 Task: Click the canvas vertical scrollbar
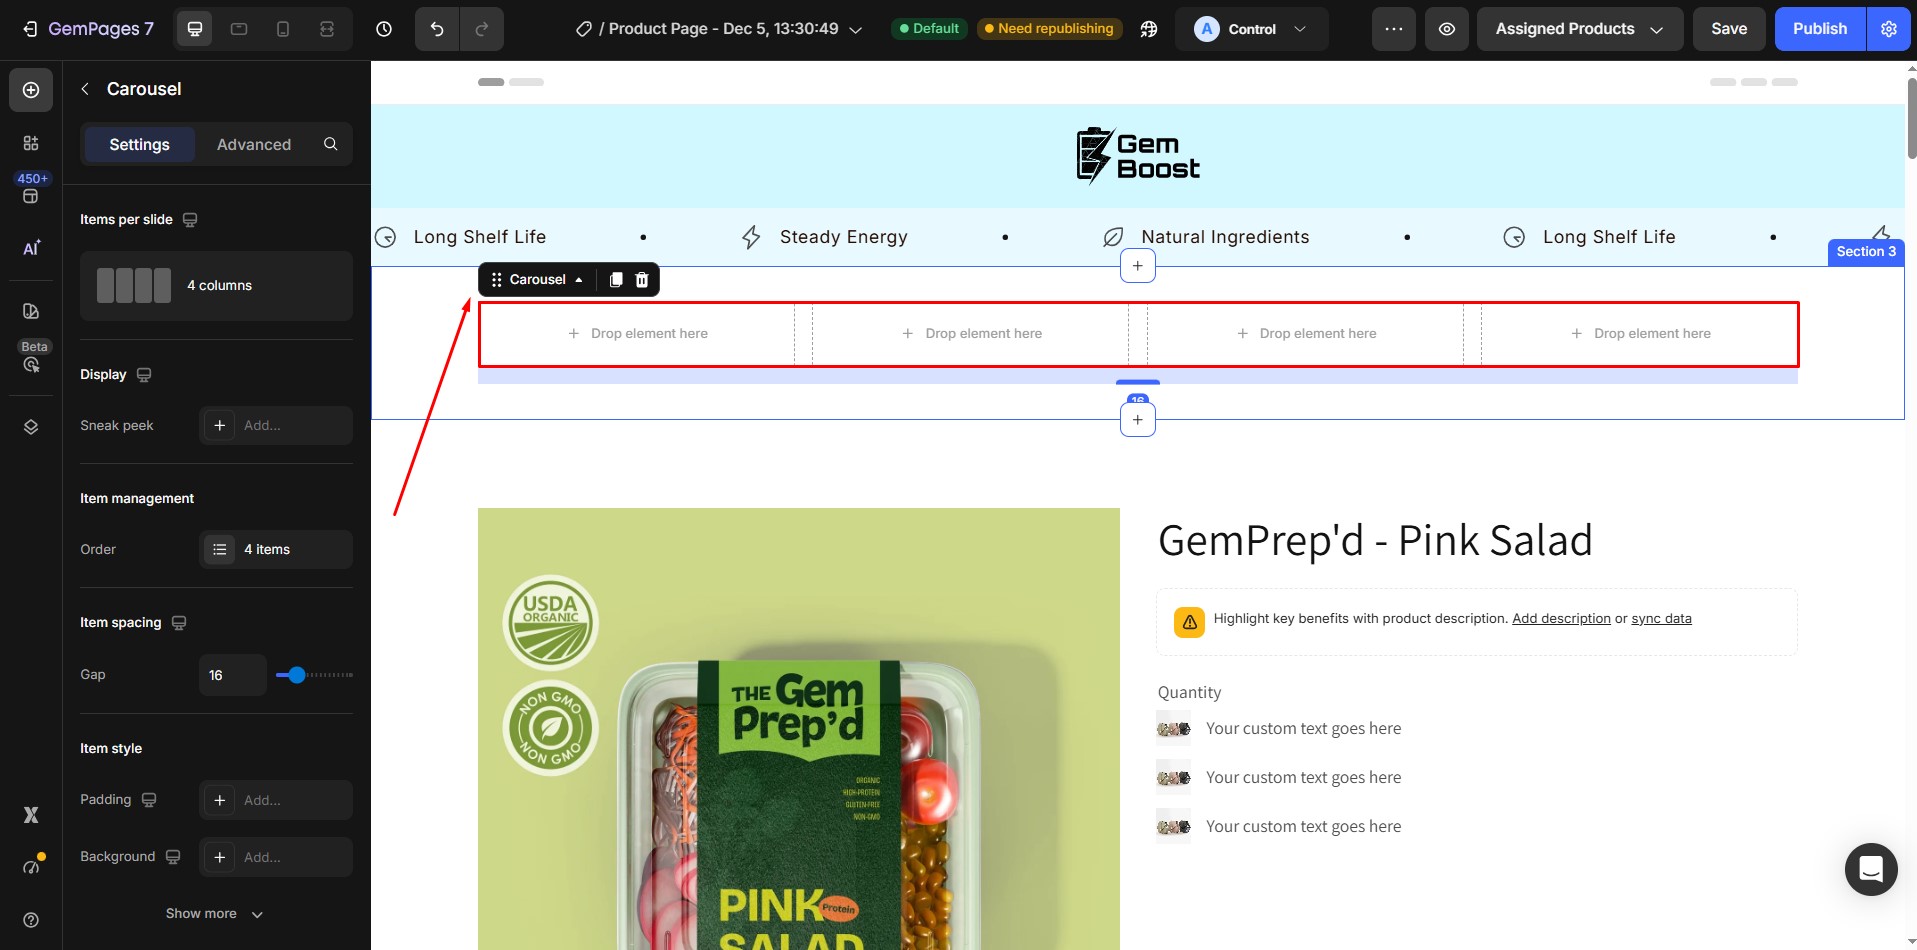(x=1911, y=118)
